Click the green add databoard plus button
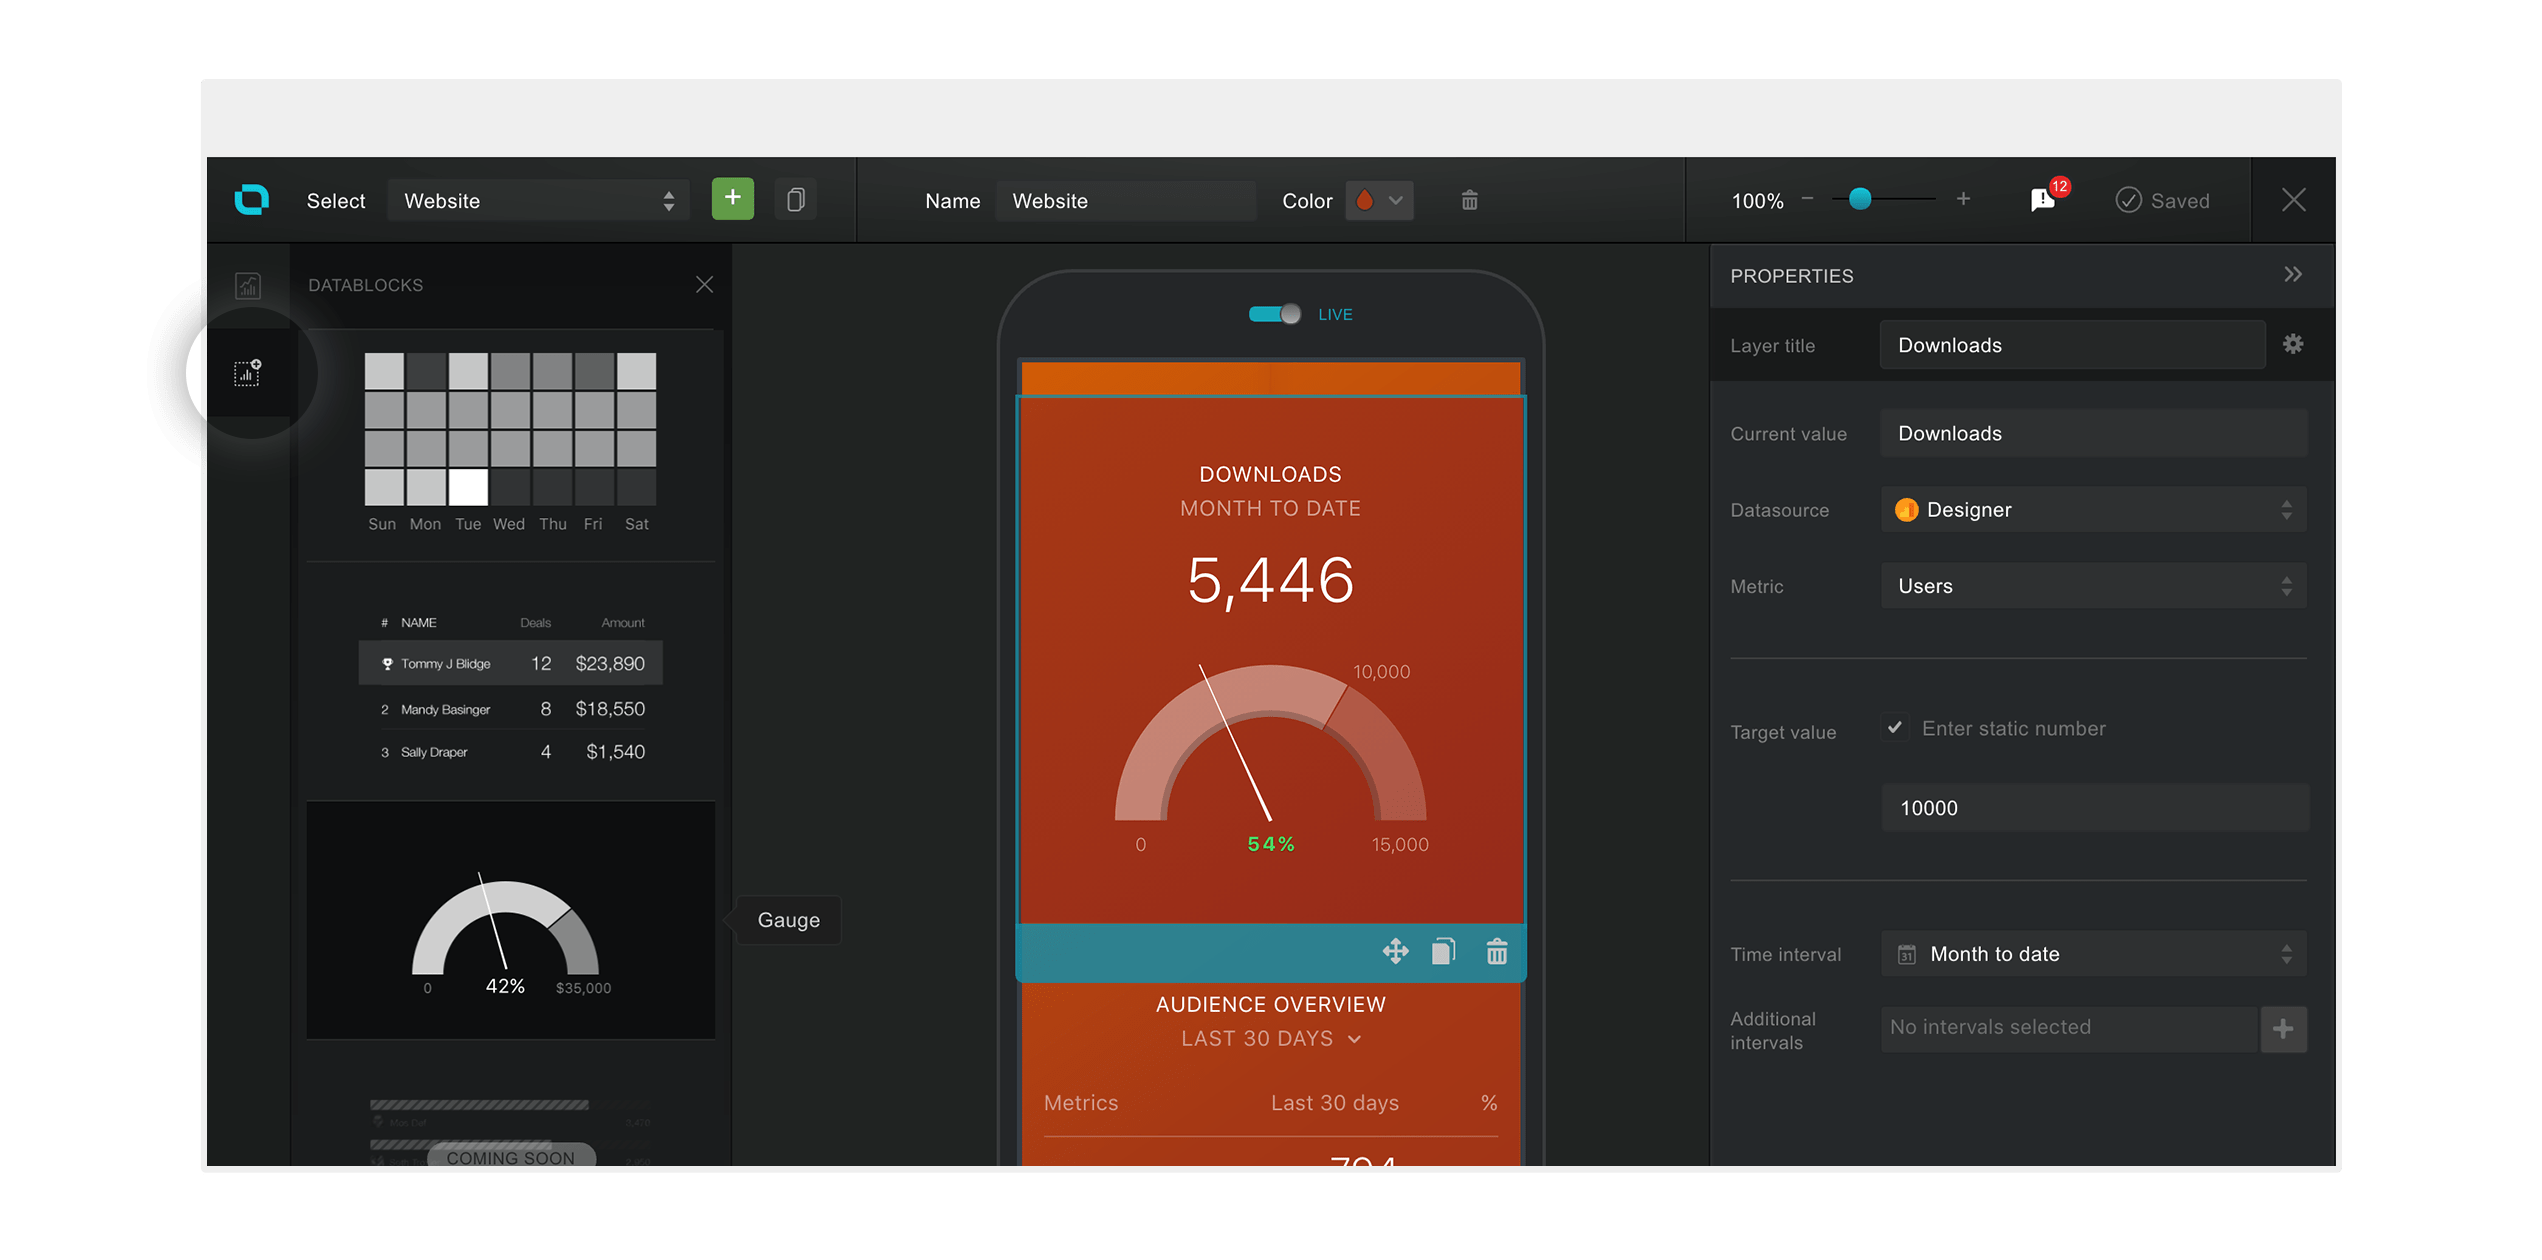This screenshot has width=2542, height=1260. pos(732,199)
